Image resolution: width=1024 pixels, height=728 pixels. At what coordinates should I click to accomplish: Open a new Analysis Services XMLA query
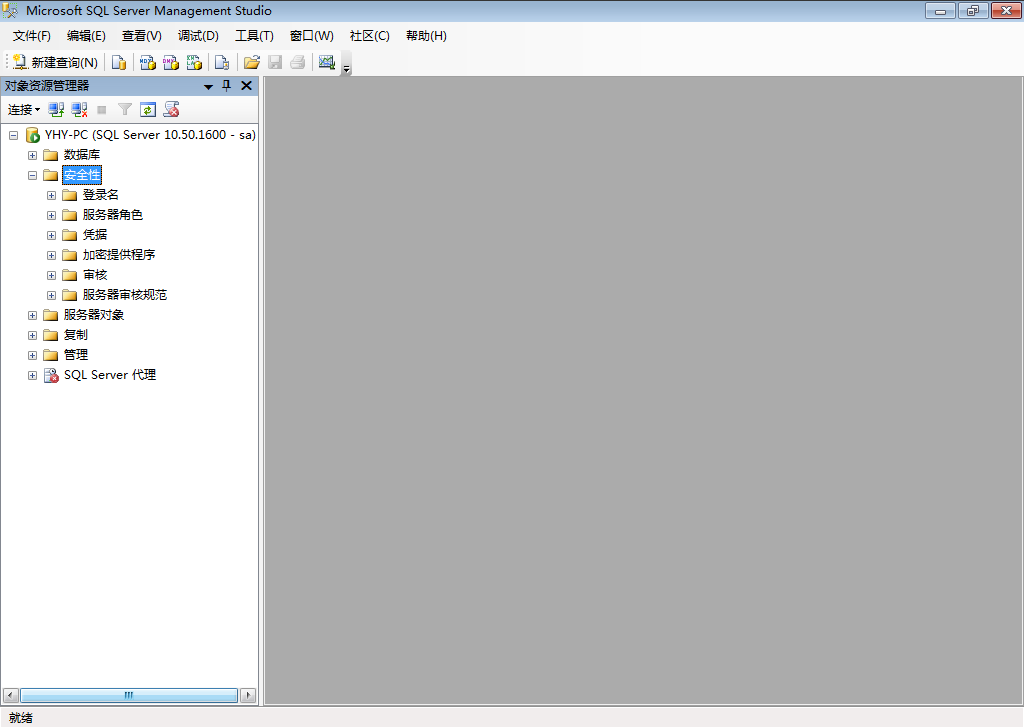195,62
